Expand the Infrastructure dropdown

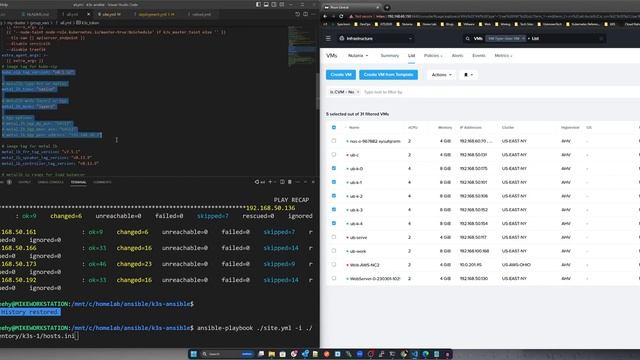pyautogui.click(x=410, y=38)
